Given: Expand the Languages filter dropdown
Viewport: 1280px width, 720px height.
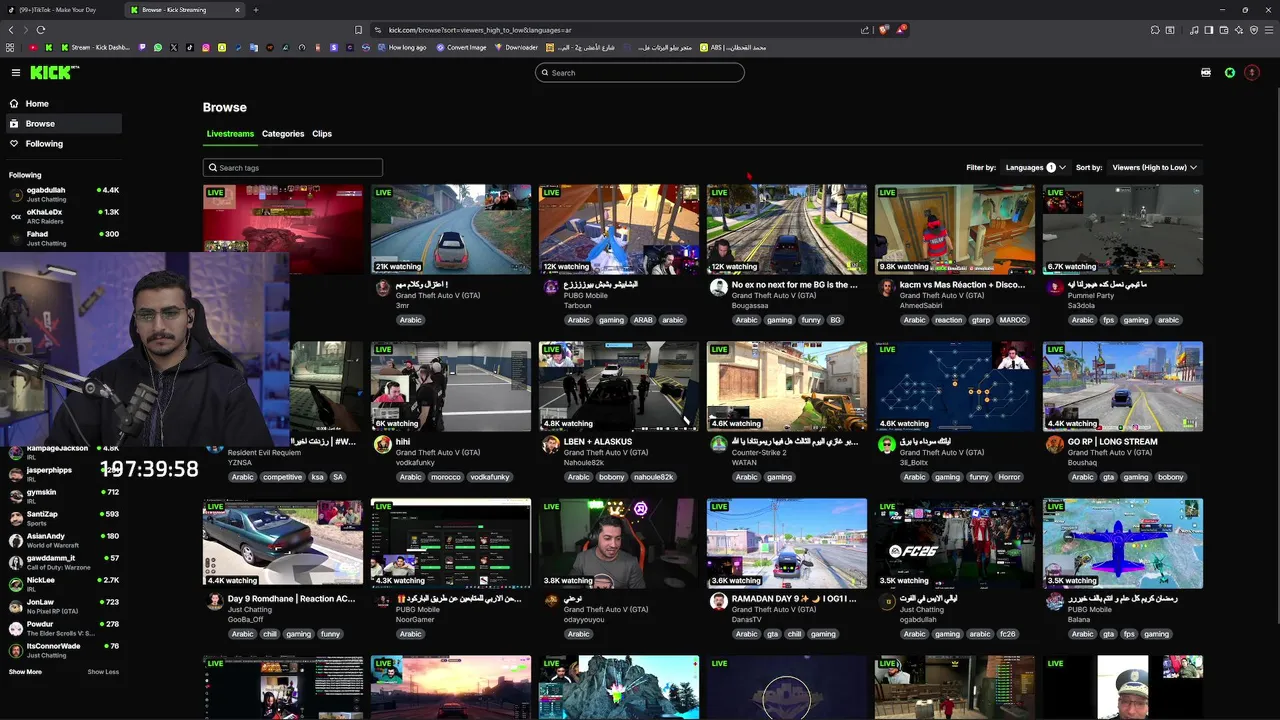Looking at the screenshot, I should 1036,168.
